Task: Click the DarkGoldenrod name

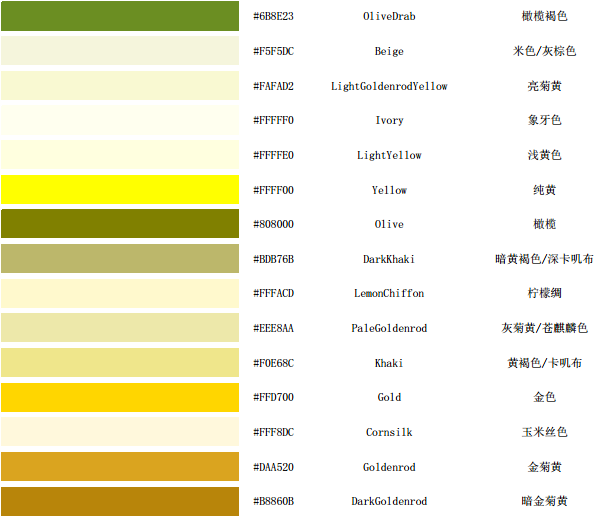Action: pyautogui.click(x=389, y=501)
